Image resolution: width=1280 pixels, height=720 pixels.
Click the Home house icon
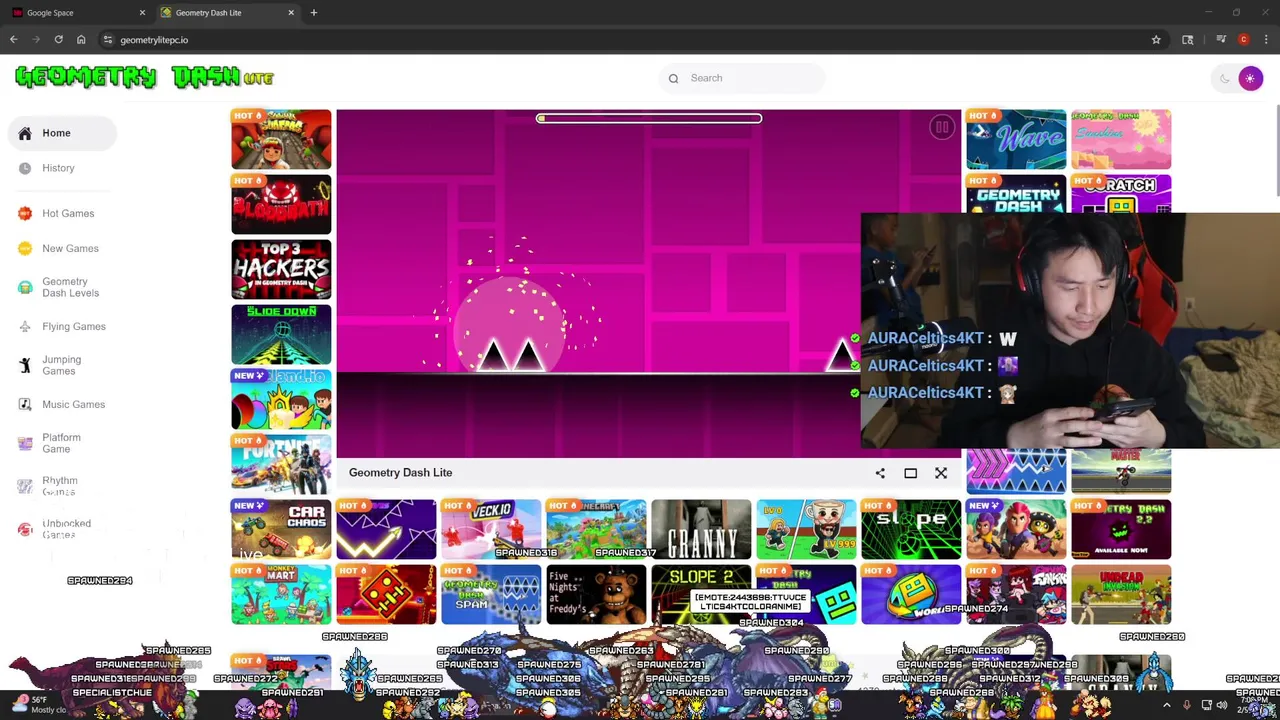coord(25,133)
